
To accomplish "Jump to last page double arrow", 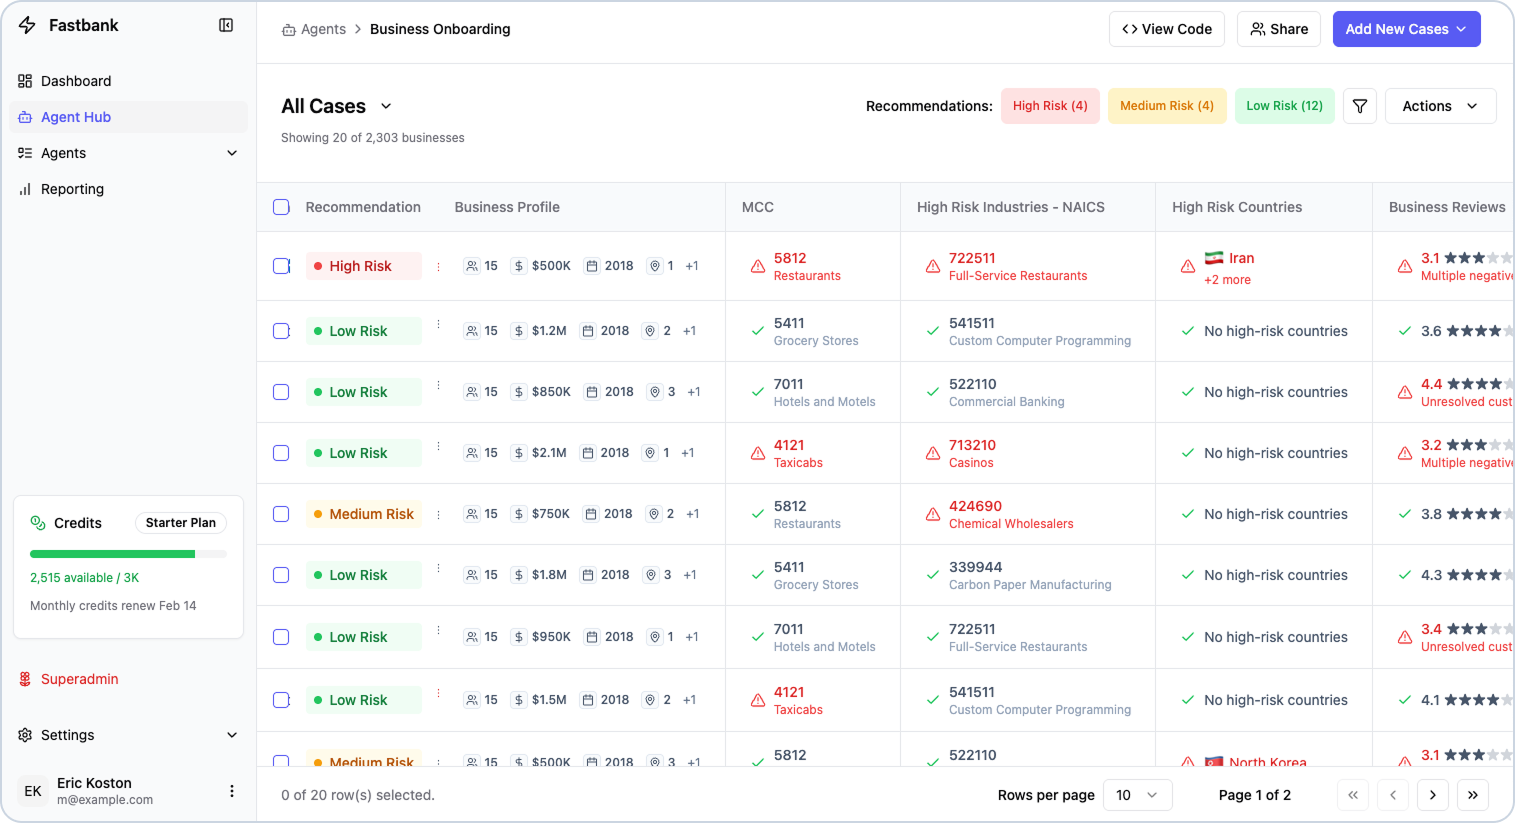I will coord(1473,795).
